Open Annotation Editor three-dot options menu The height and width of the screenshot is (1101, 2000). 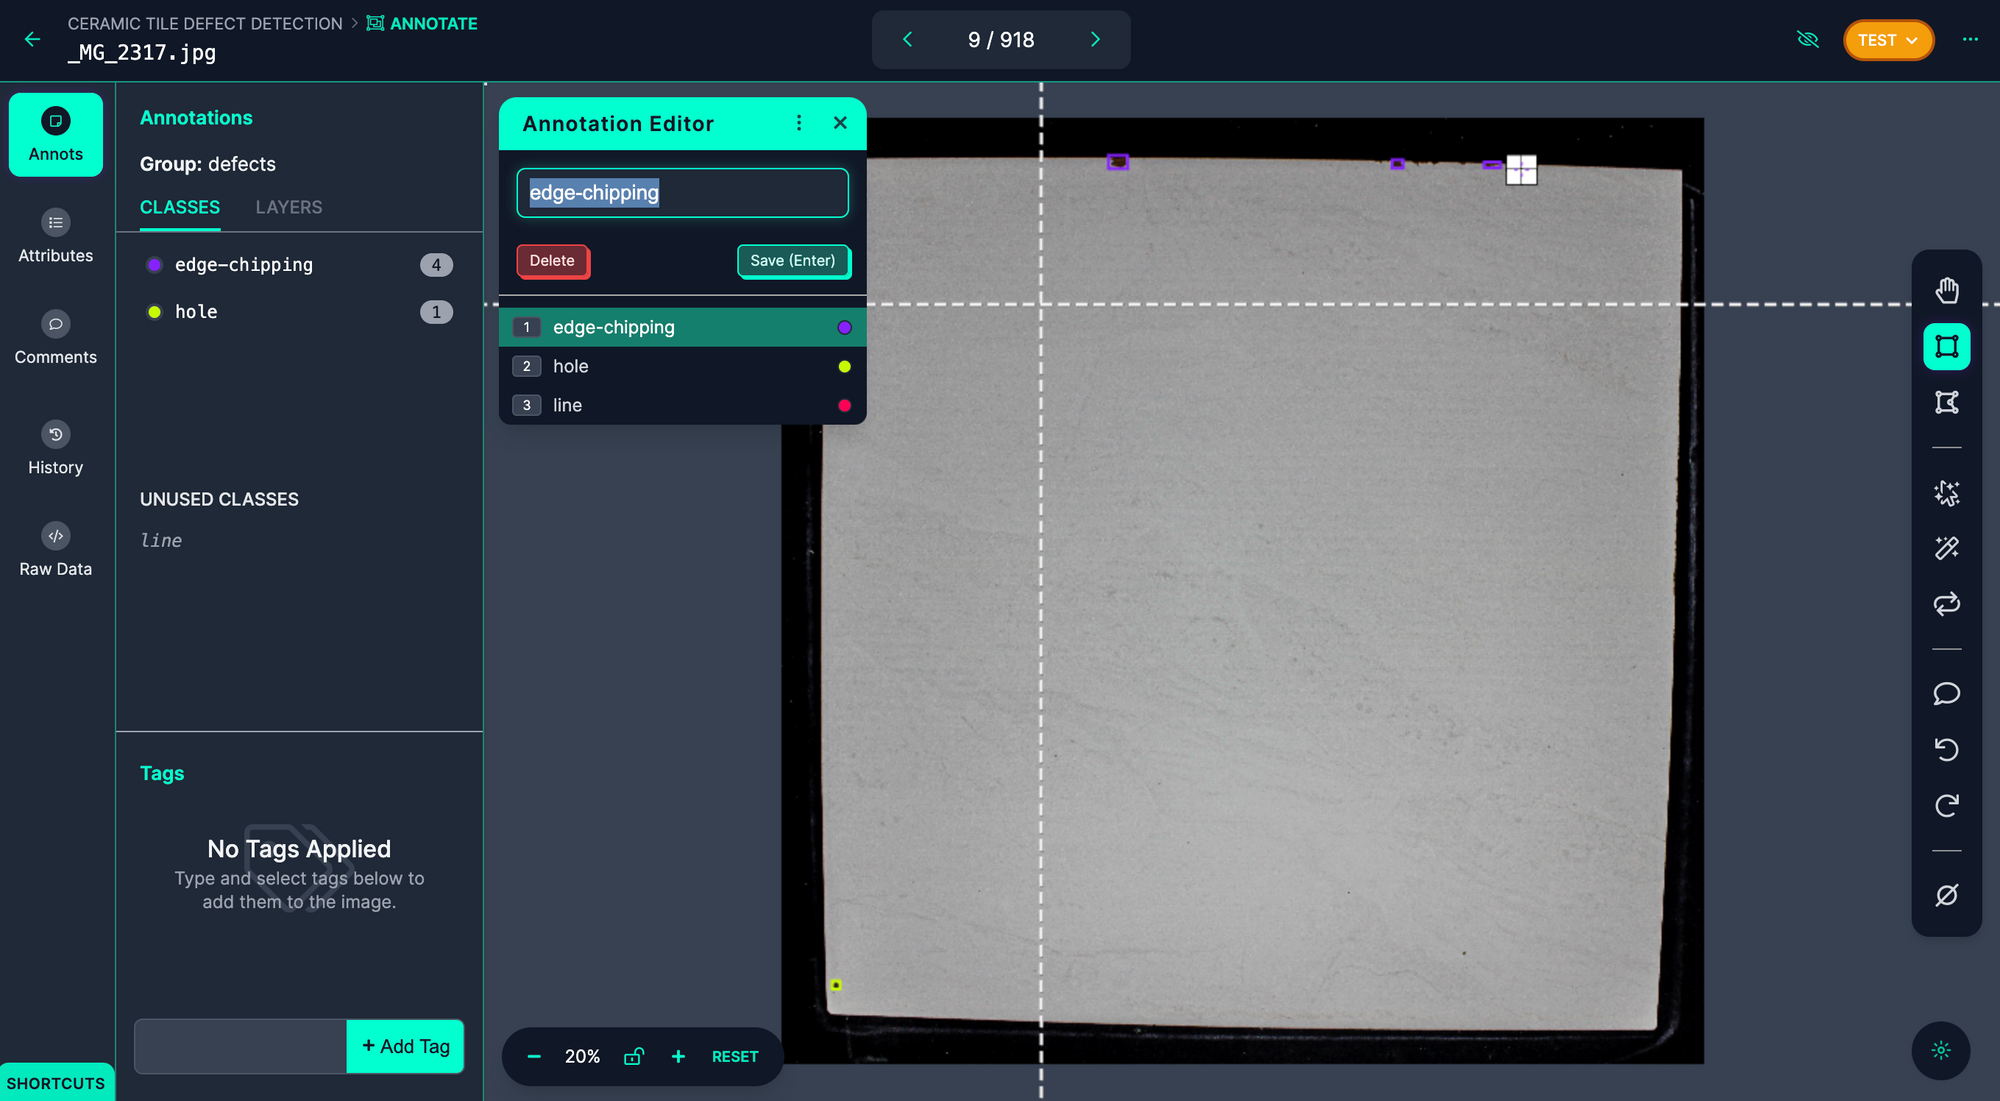point(799,123)
